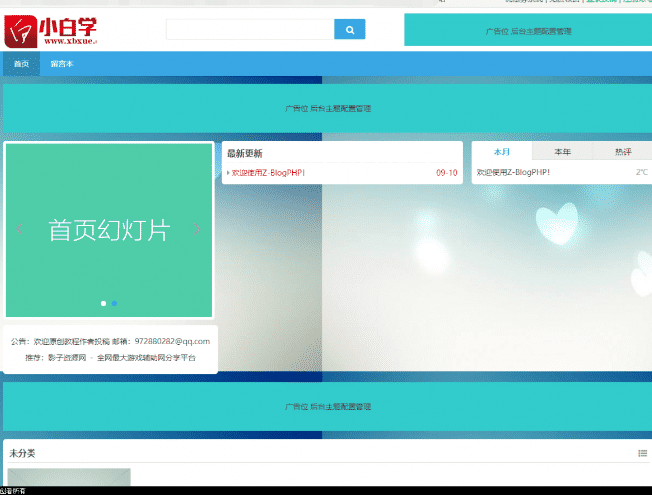
Task: Open 欢迎使用Z-BlogPHP! entry in ranking list
Action: point(513,172)
